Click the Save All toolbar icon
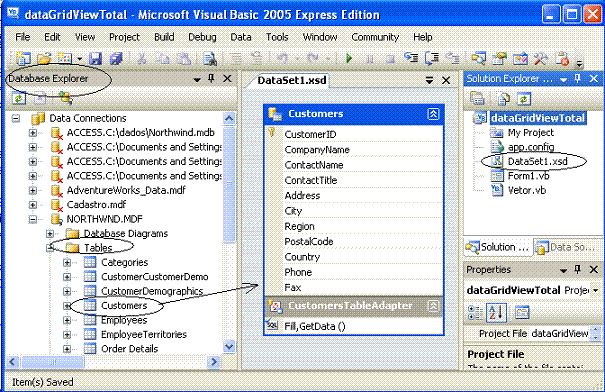Image resolution: width=605 pixels, height=392 pixels. (x=116, y=58)
